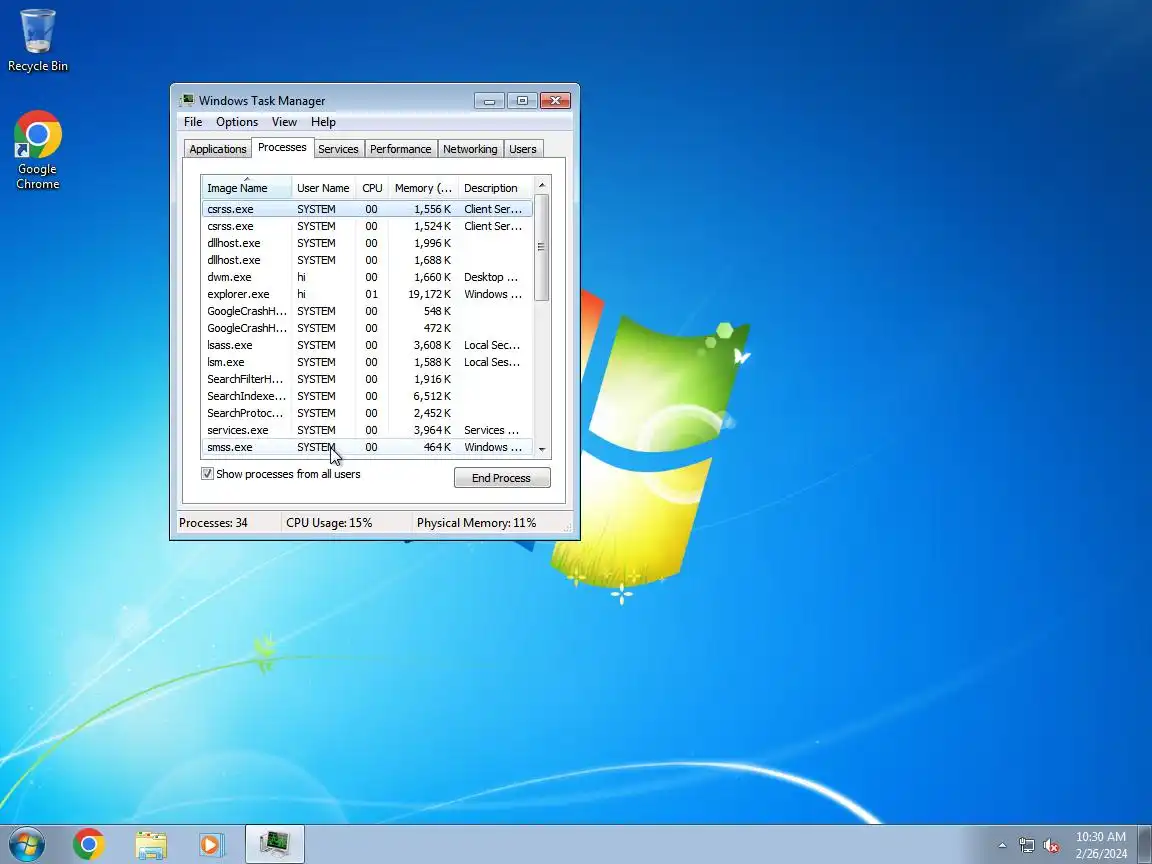Screen dimensions: 1152x864
Task: Click Physical Memory: 11% status entry
Action: pos(476,523)
